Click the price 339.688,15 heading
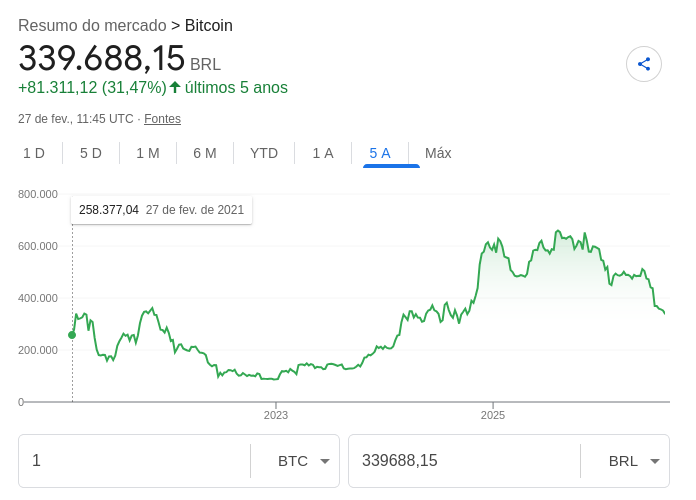The height and width of the screenshot is (500, 696). pos(102,58)
